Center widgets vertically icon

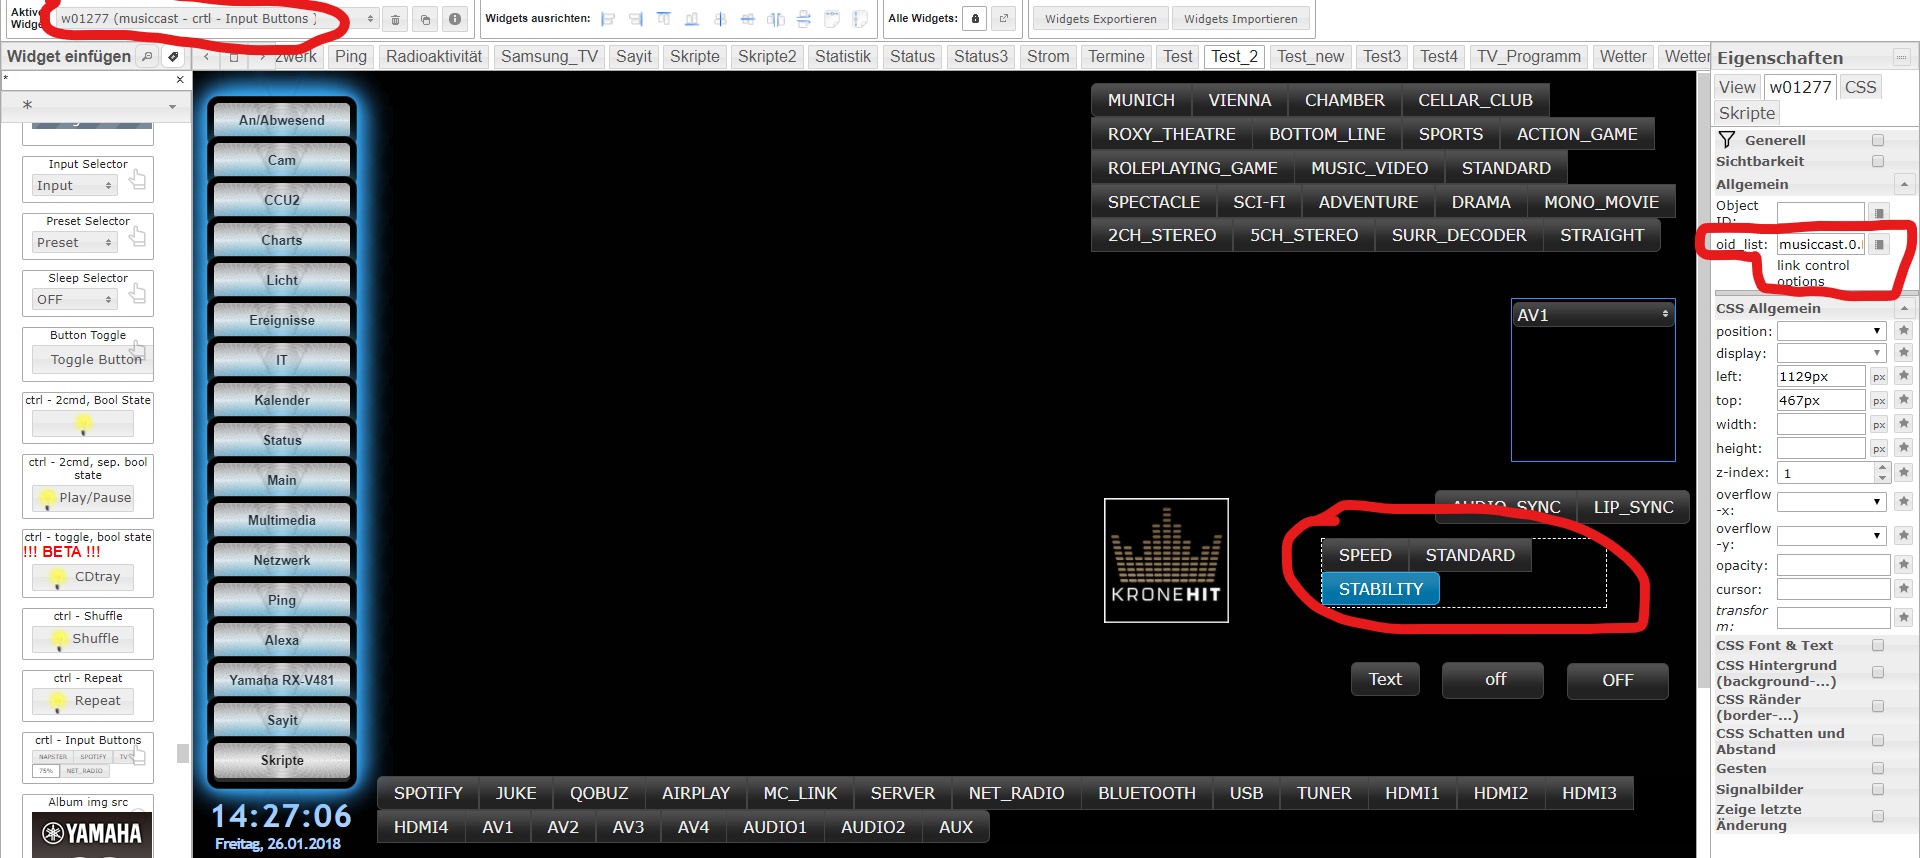pos(720,19)
